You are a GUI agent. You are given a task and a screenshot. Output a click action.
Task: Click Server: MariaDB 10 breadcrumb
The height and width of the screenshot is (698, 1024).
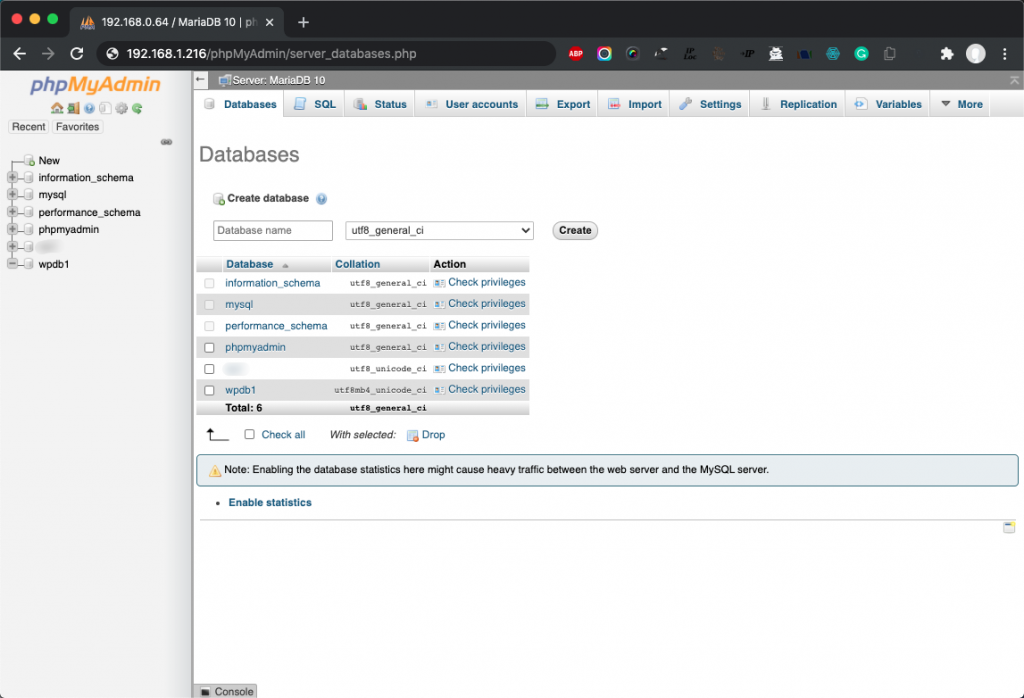point(279,80)
